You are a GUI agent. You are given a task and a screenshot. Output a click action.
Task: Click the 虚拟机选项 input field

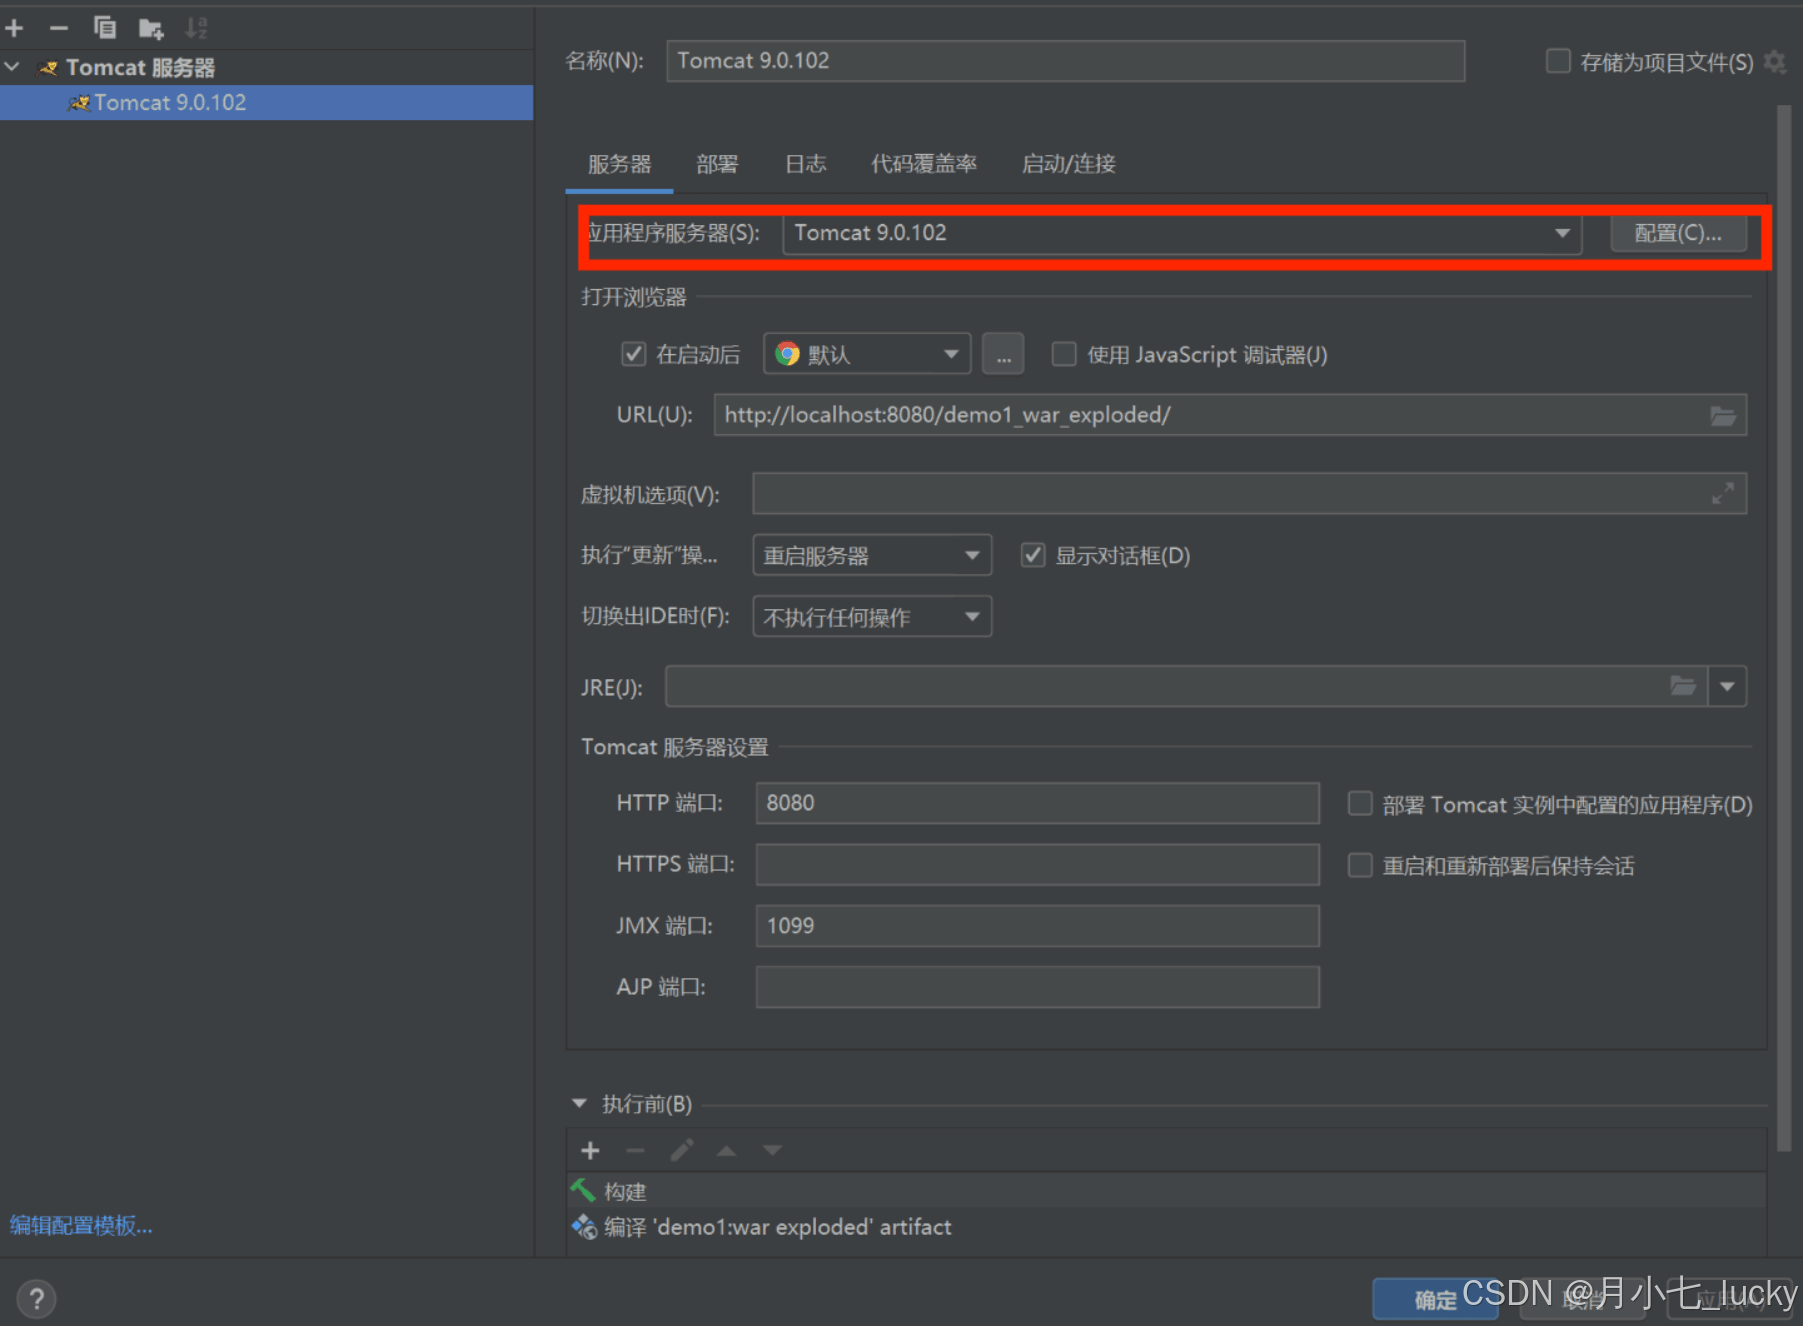[1249, 494]
